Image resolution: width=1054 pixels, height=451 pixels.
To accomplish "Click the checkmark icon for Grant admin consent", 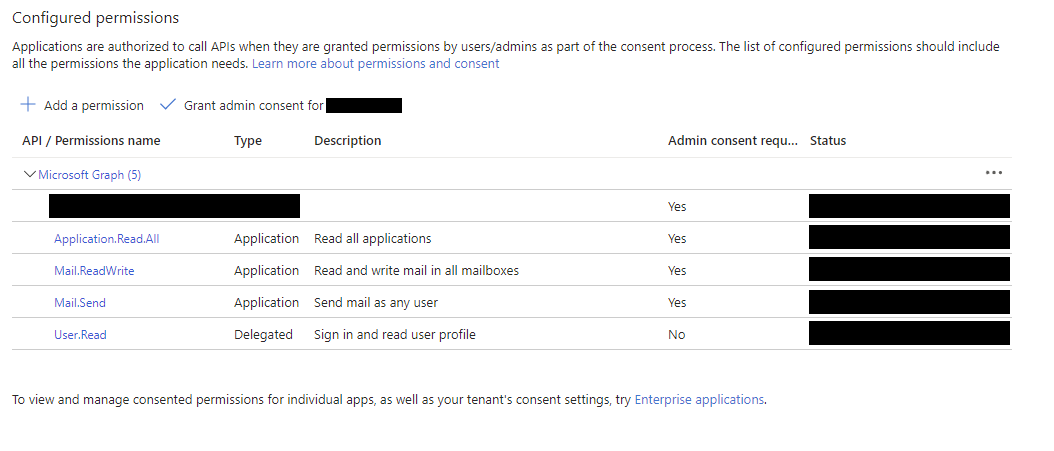I will 167,105.
